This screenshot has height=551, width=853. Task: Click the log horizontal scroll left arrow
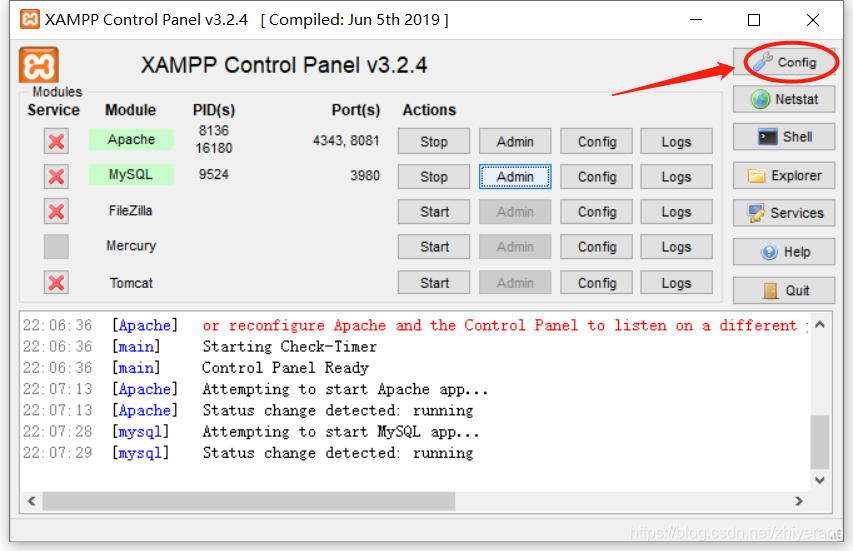(x=32, y=501)
